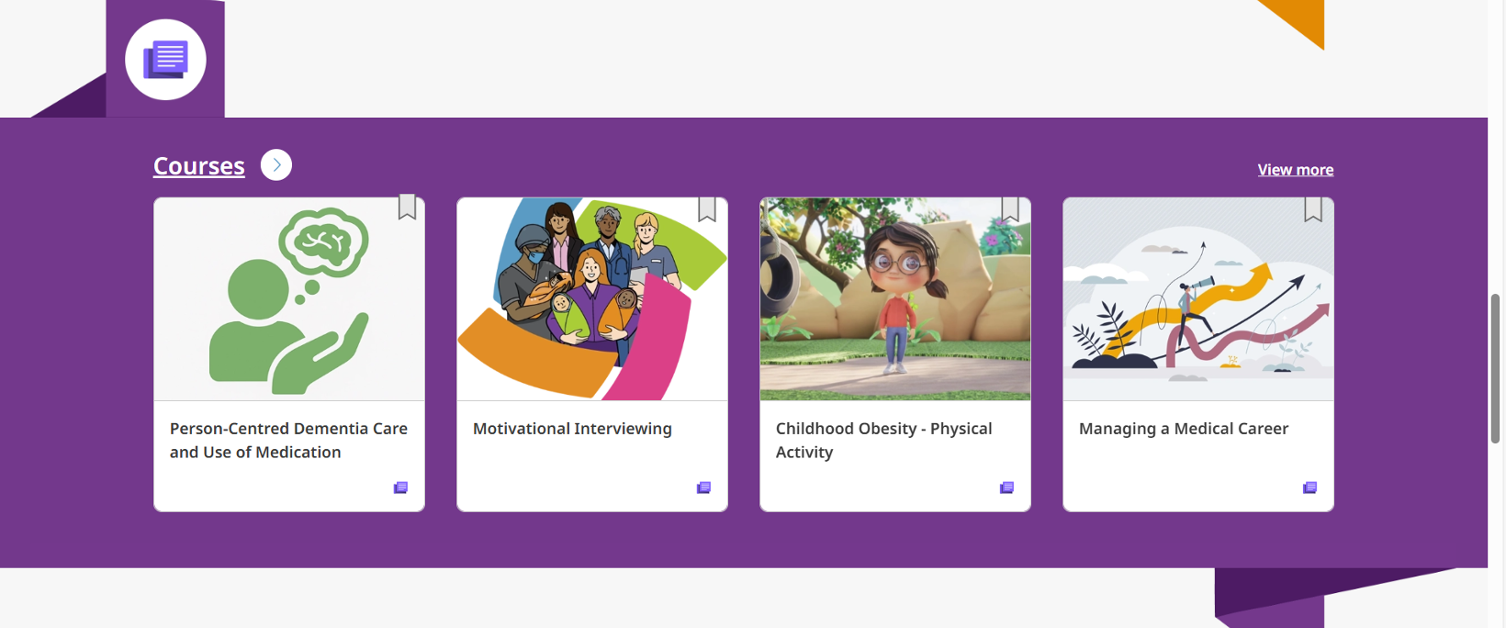This screenshot has height=628, width=1506.
Task: Open the career arrows illustration thumbnail
Action: pyautogui.click(x=1198, y=299)
